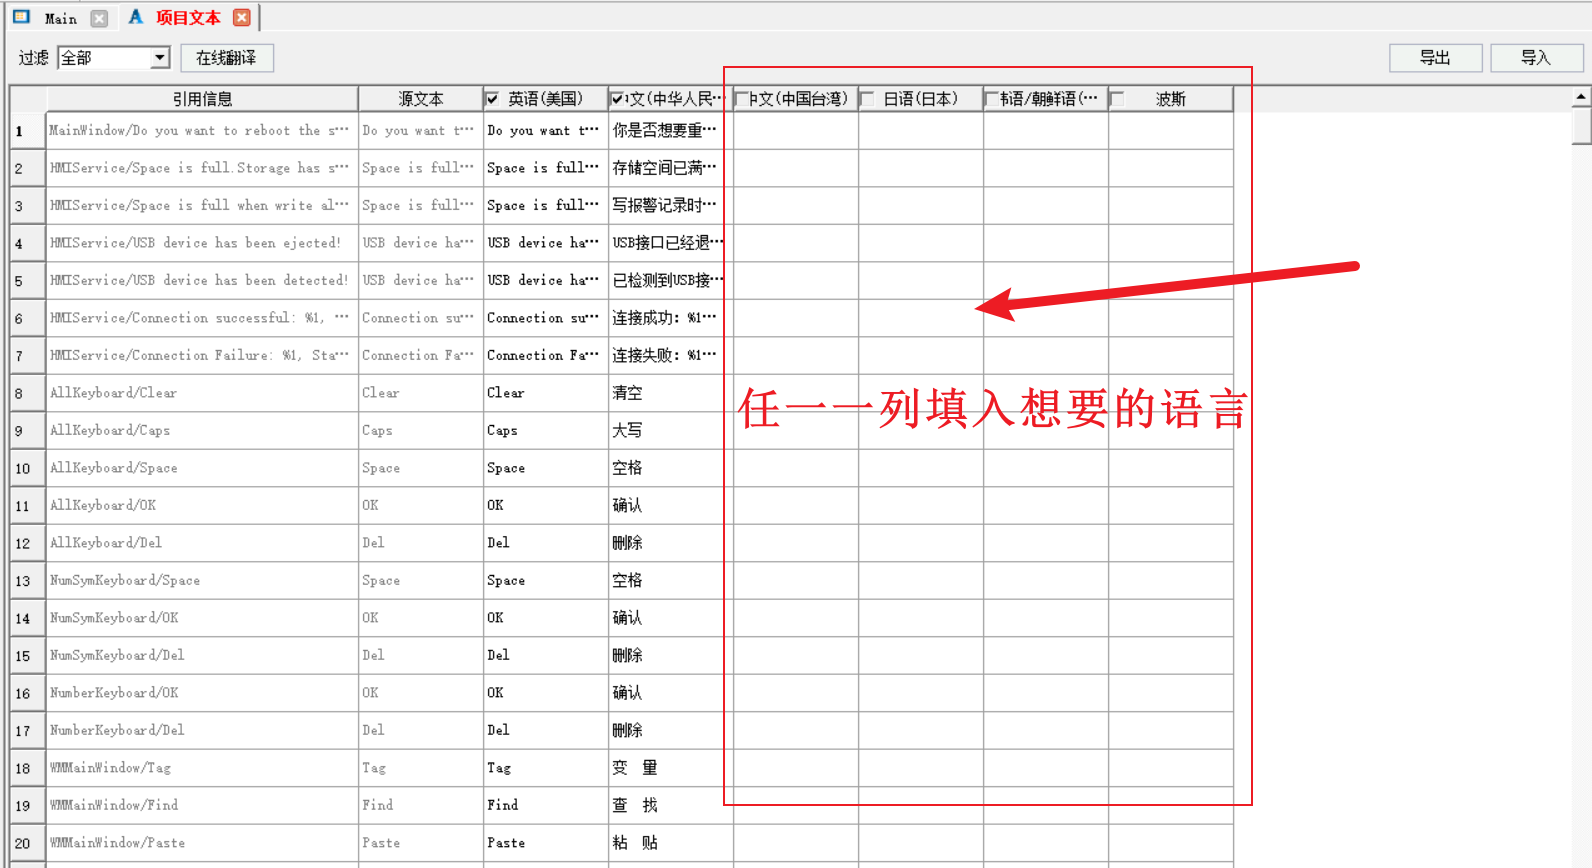Click the cell AllKeyboard/Caps
Image resolution: width=1592 pixels, height=868 pixels.
202,431
